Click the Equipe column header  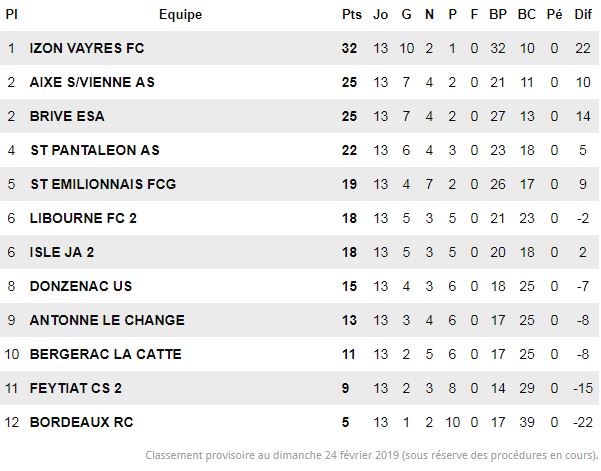pos(180,15)
